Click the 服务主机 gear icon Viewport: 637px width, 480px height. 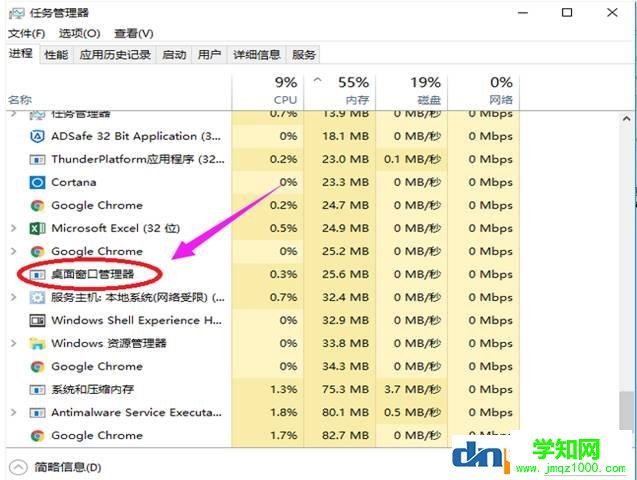click(37, 298)
